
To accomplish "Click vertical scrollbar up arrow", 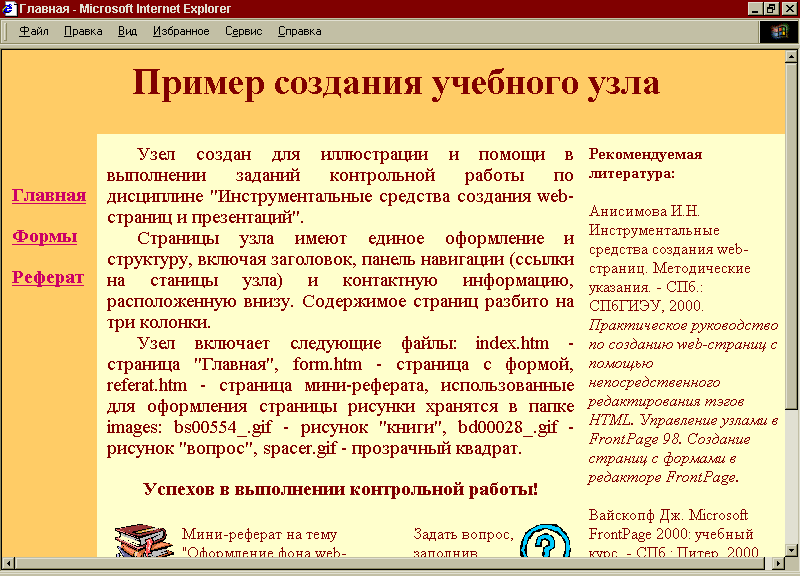I will [791, 56].
